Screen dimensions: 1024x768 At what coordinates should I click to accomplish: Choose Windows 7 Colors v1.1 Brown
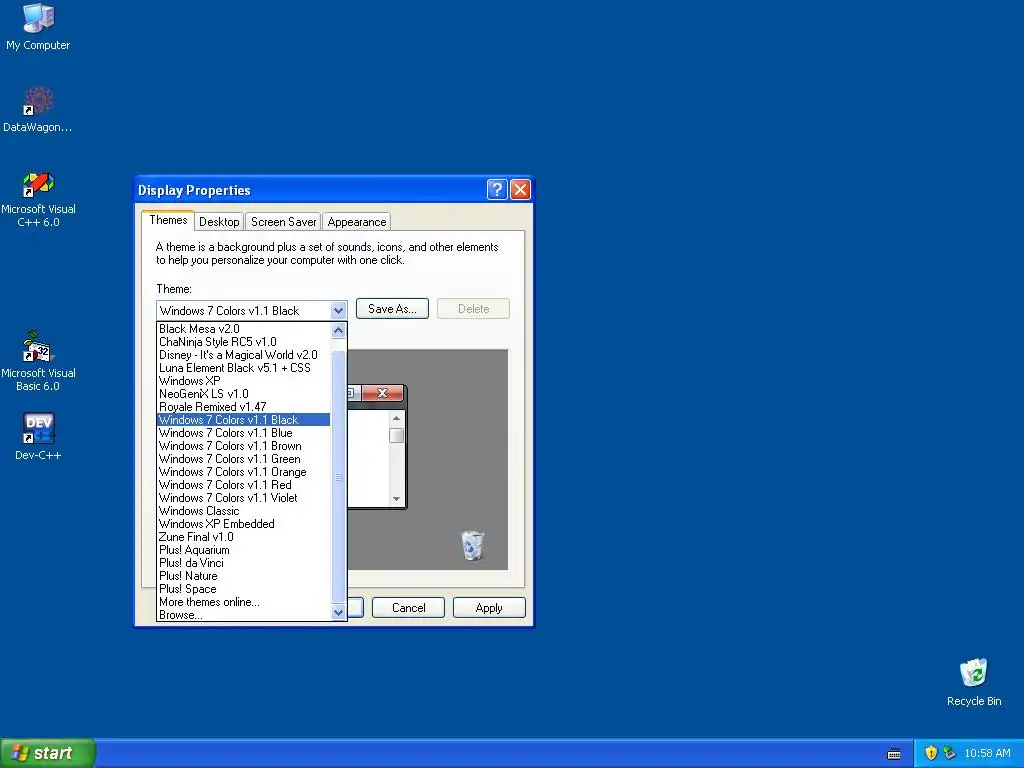(244, 446)
